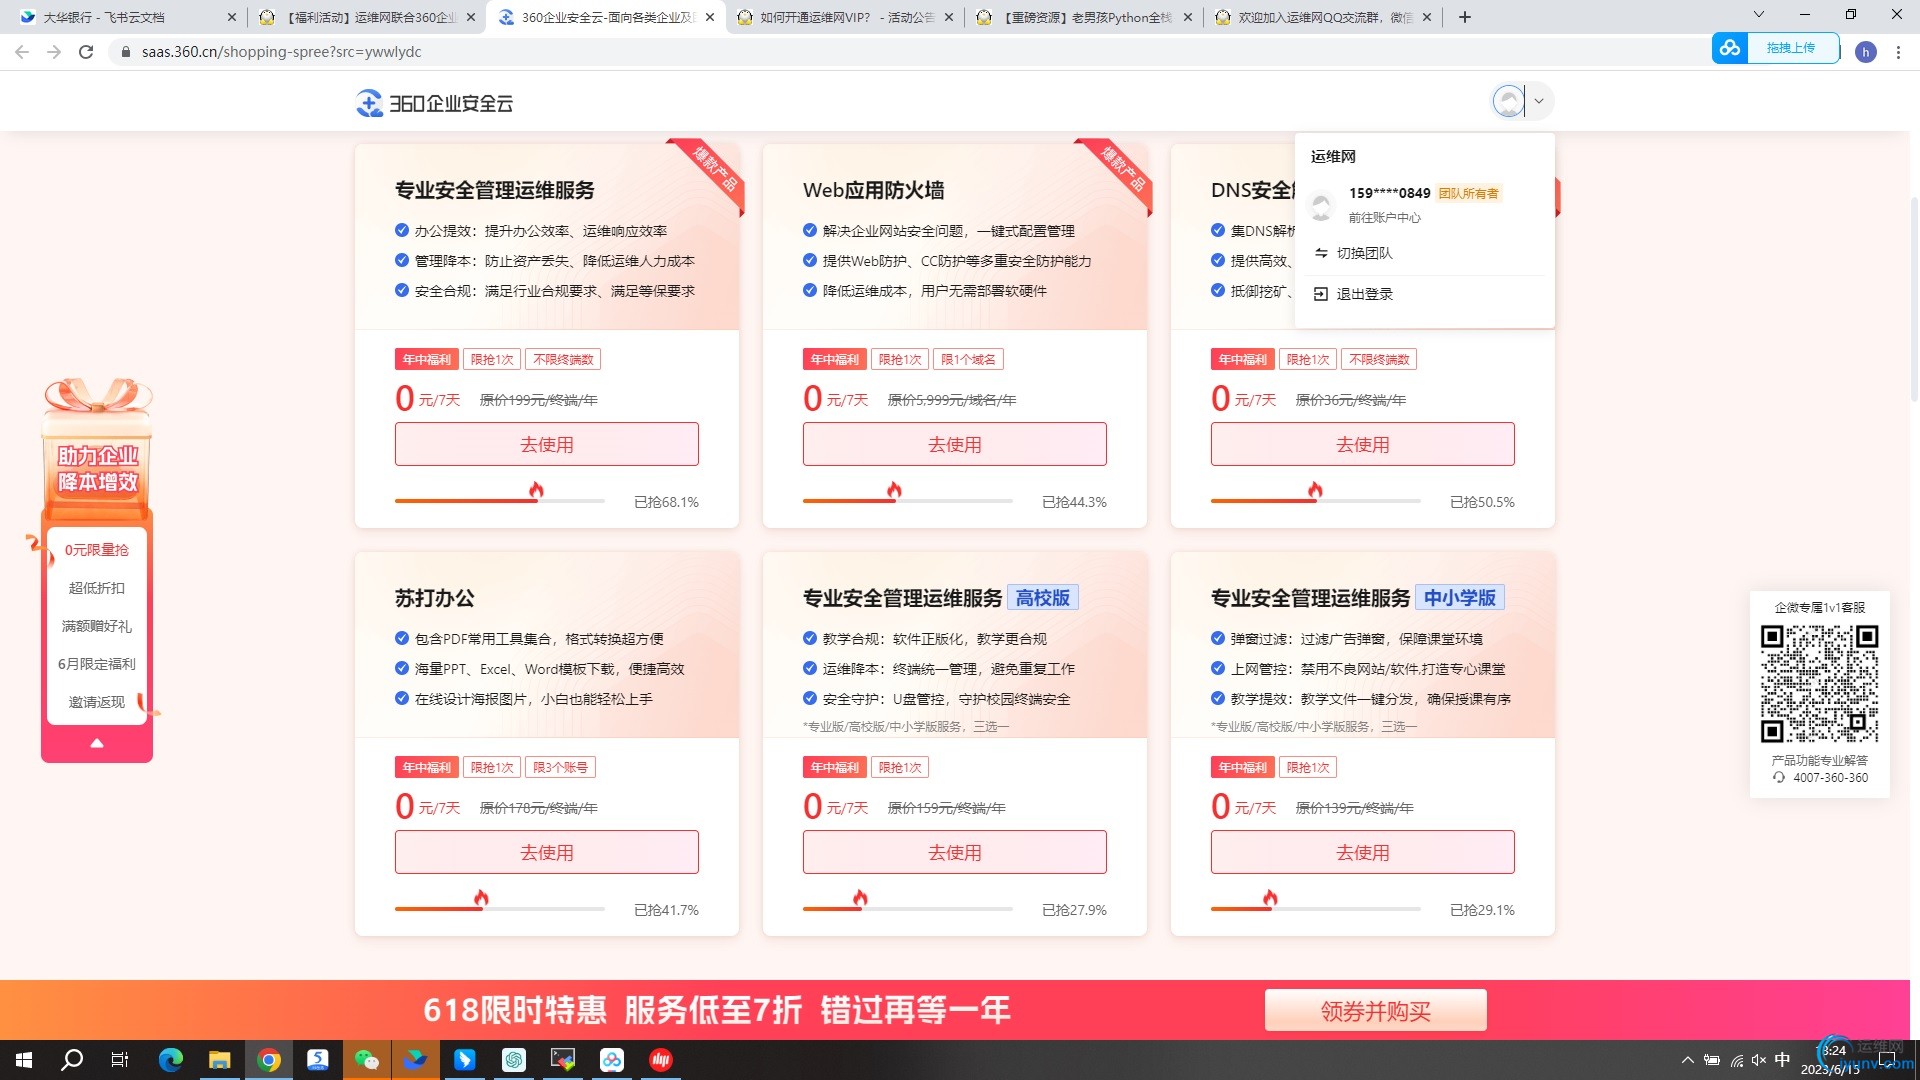The height and width of the screenshot is (1080, 1920).
Task: Open Windows Start menu
Action: click(x=24, y=1060)
